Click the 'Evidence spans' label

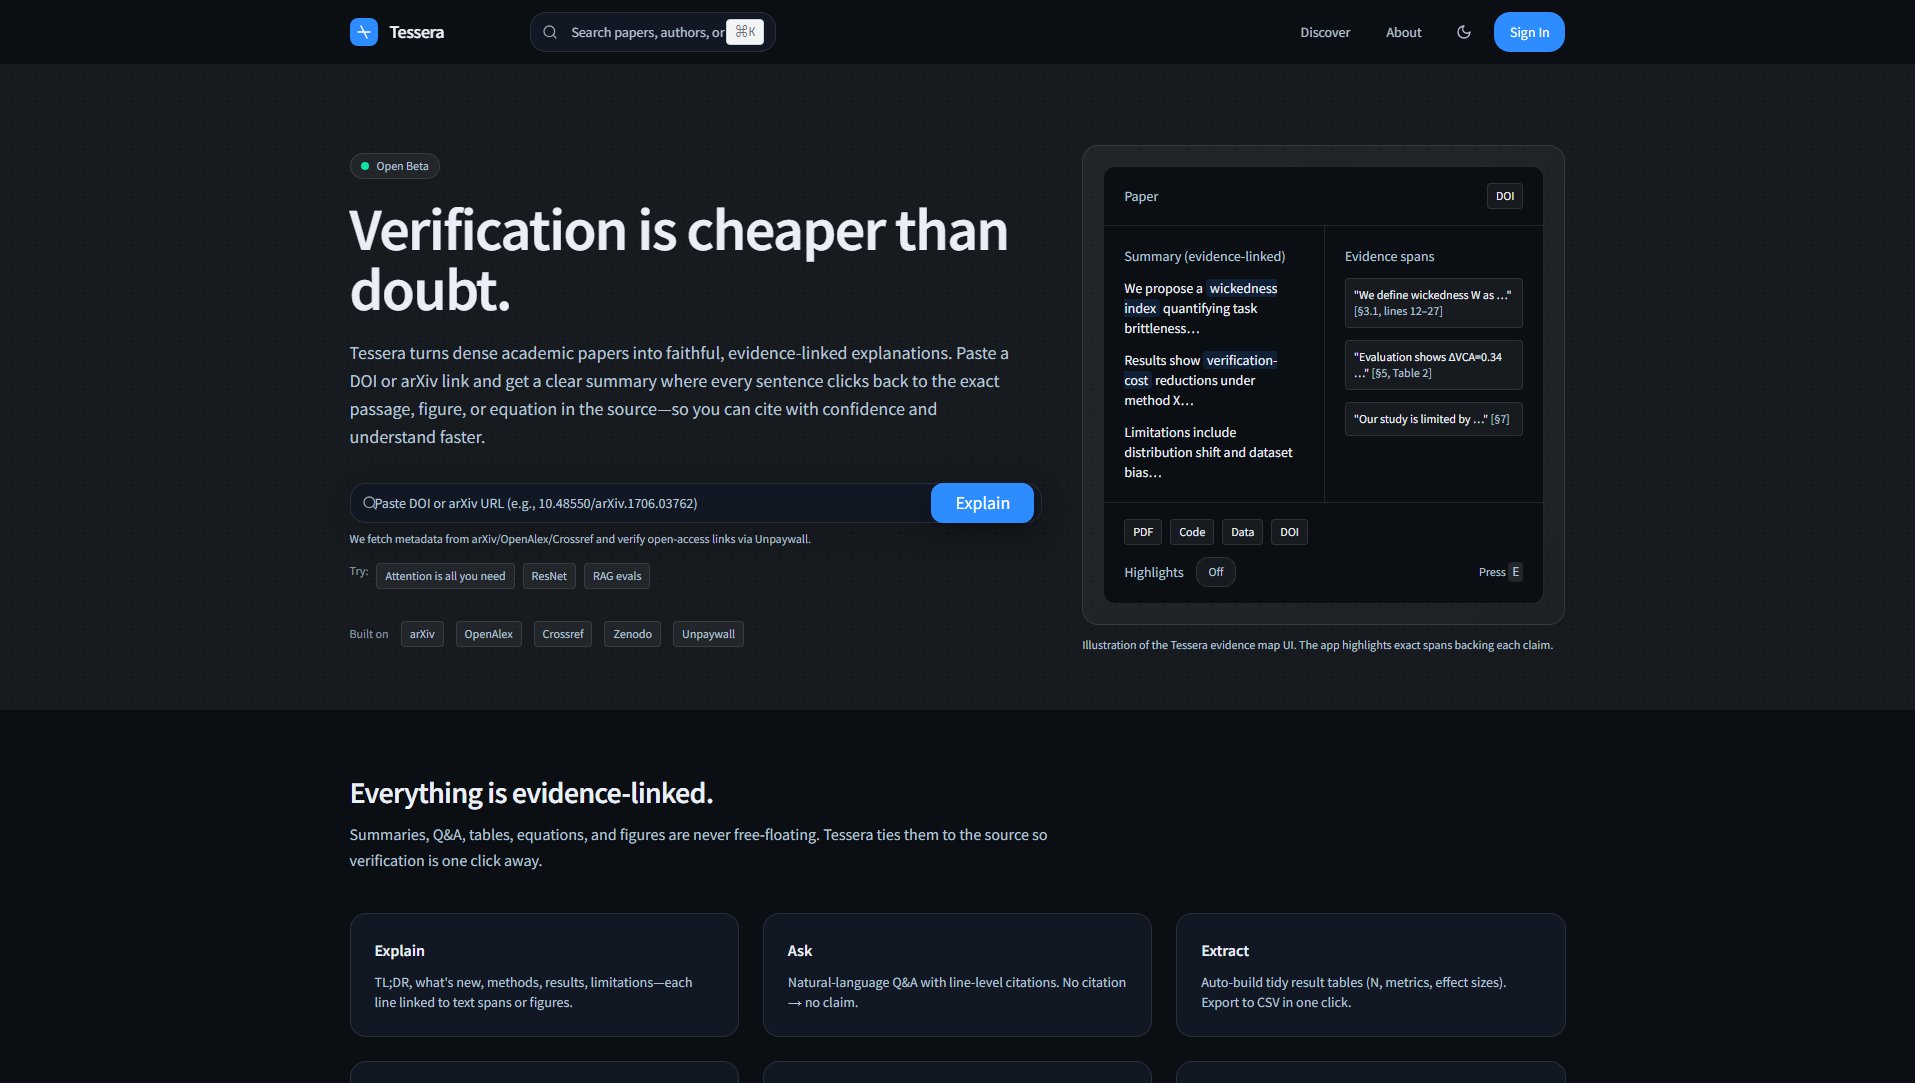click(x=1389, y=256)
